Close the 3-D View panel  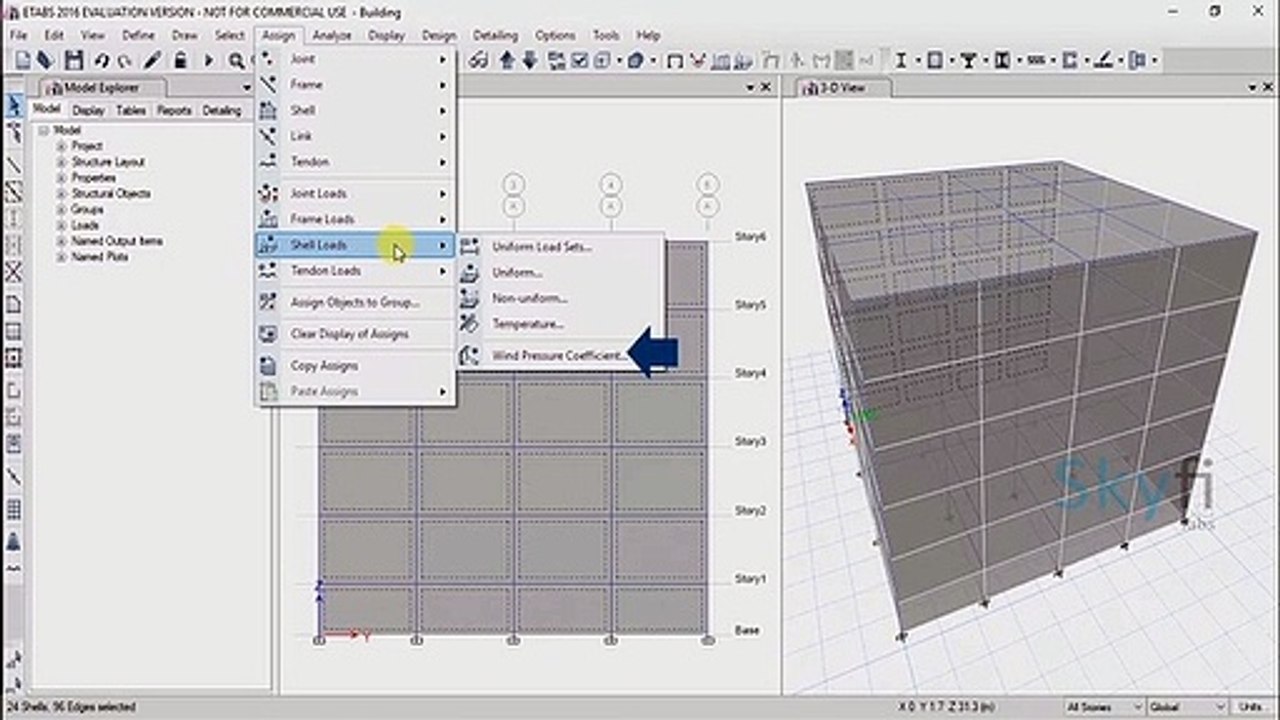[x=1267, y=88]
